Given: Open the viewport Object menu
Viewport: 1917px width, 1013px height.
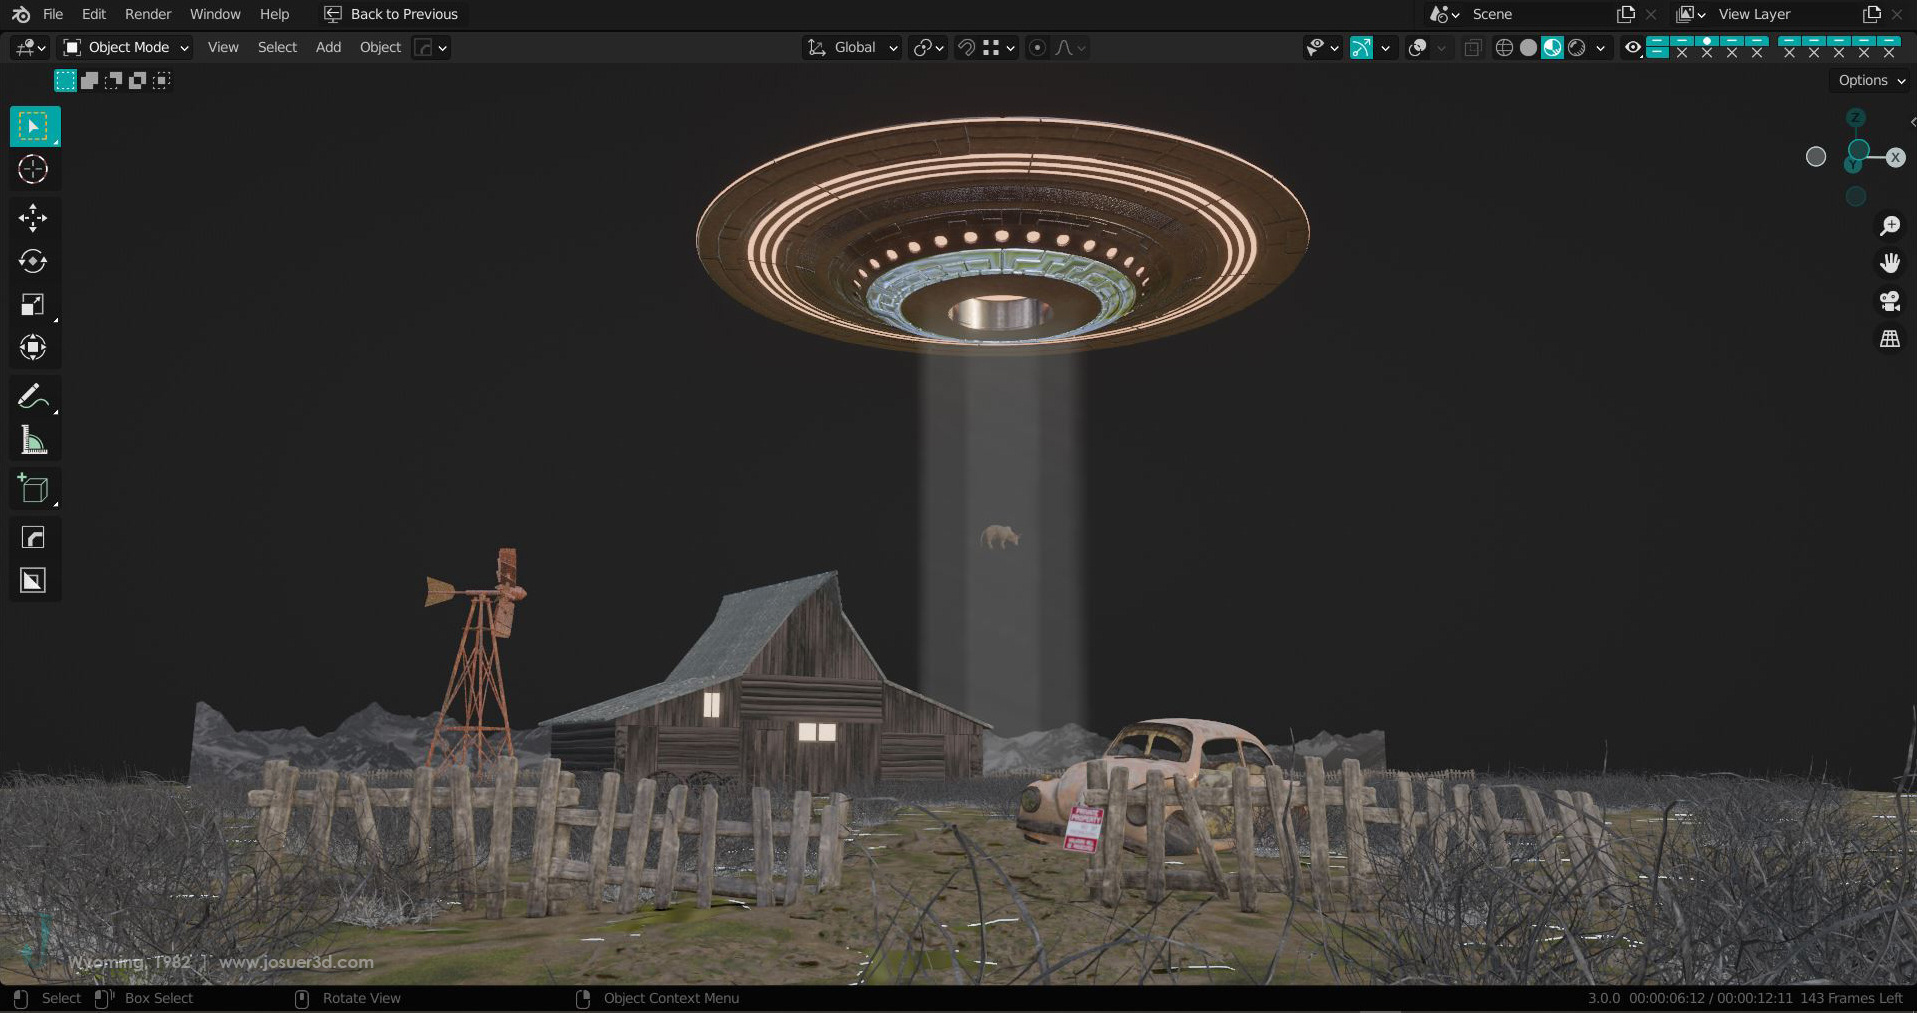Looking at the screenshot, I should pos(380,47).
